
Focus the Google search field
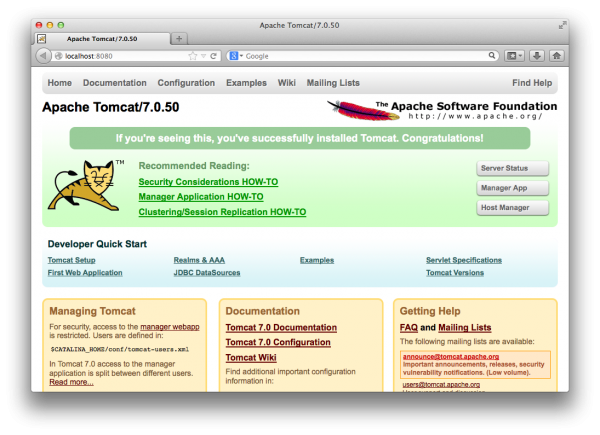[x=365, y=56]
